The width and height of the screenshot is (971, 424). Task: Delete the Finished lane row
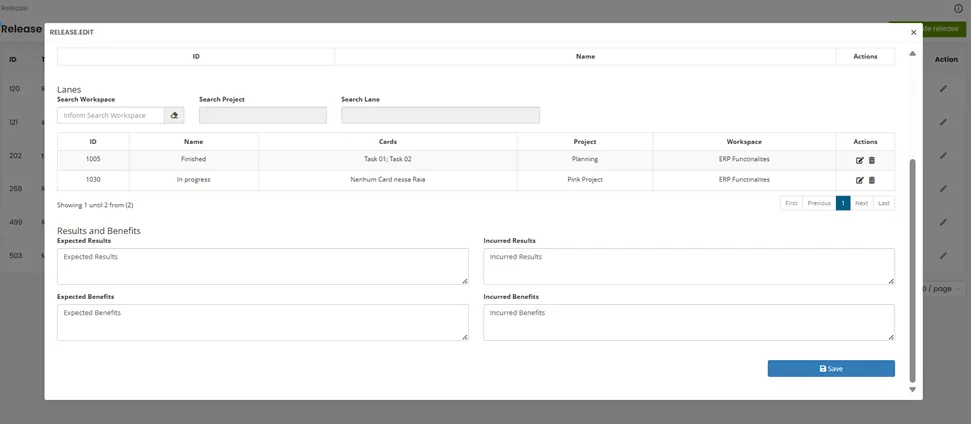(872, 160)
